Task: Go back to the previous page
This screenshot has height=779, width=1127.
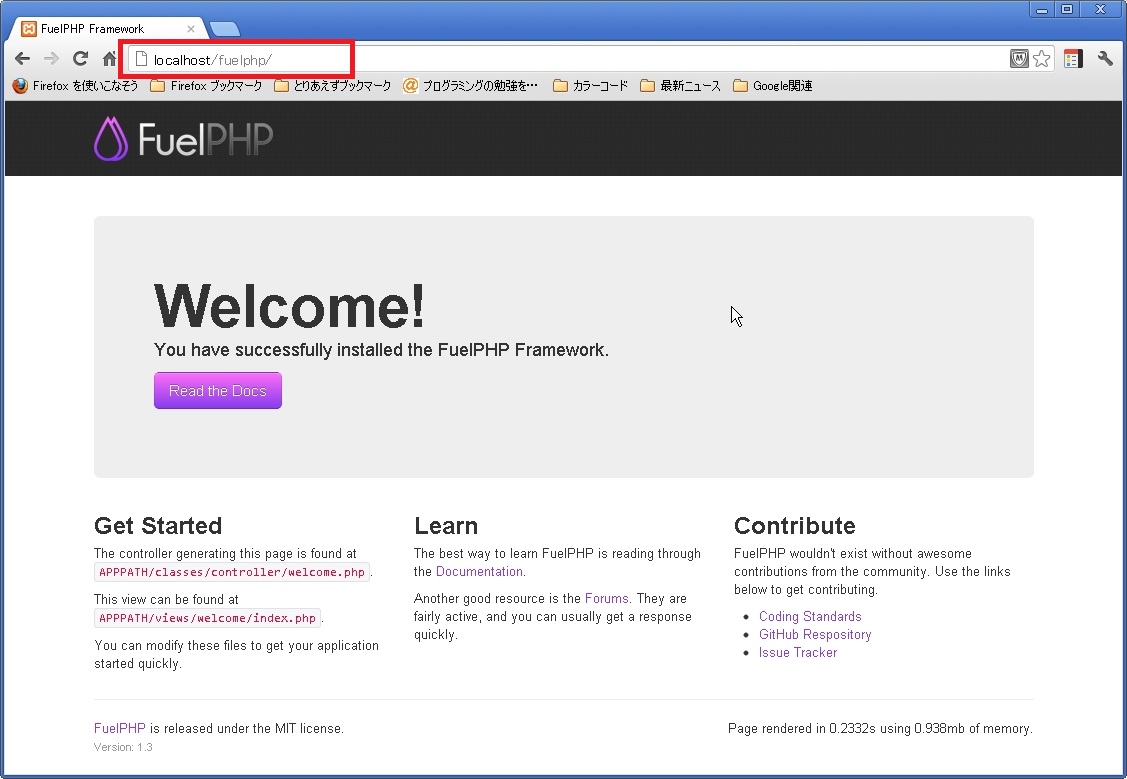Action: [22, 59]
